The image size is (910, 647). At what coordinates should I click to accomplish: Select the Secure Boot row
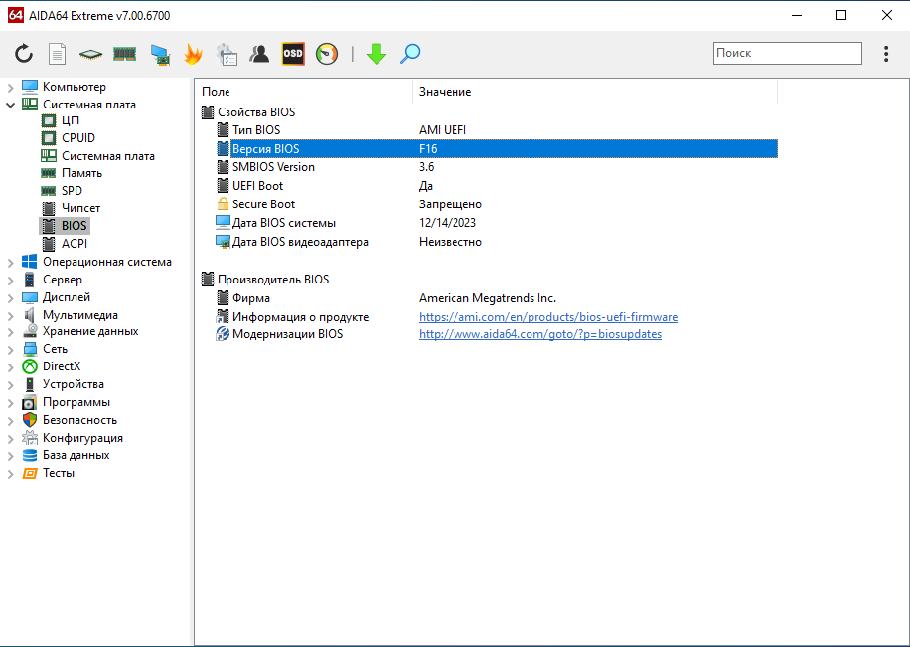497,204
